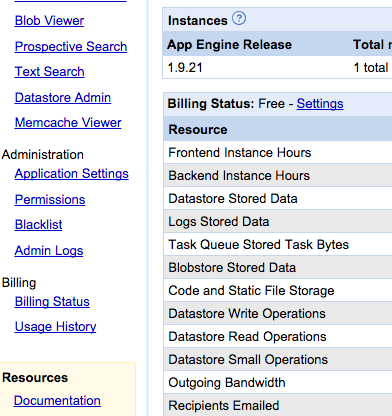
Task: View Usage History
Action: 55,327
